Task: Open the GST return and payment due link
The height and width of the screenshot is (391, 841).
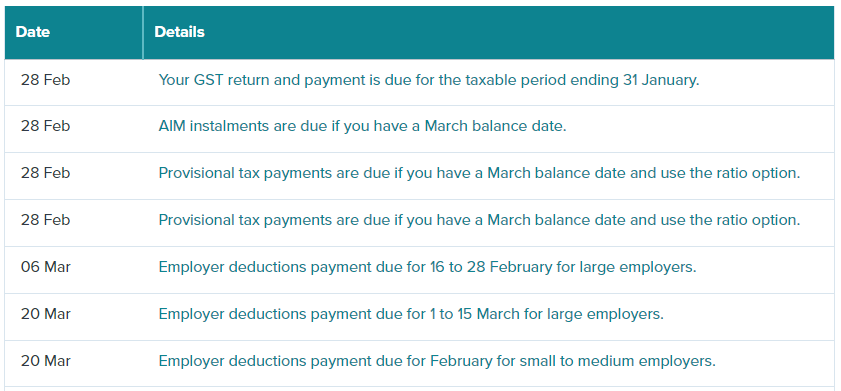Action: 429,80
